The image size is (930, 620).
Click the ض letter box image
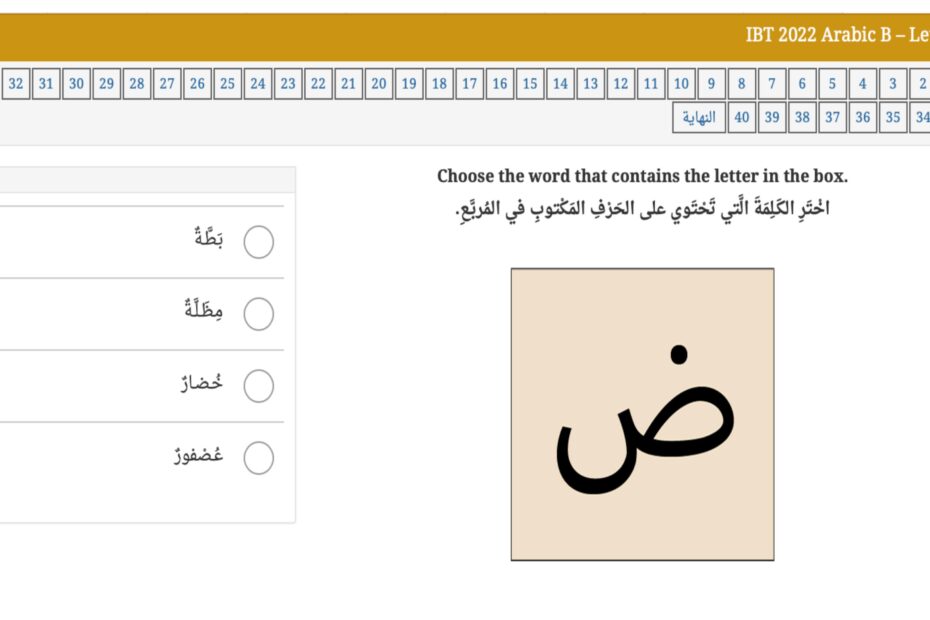coord(642,414)
